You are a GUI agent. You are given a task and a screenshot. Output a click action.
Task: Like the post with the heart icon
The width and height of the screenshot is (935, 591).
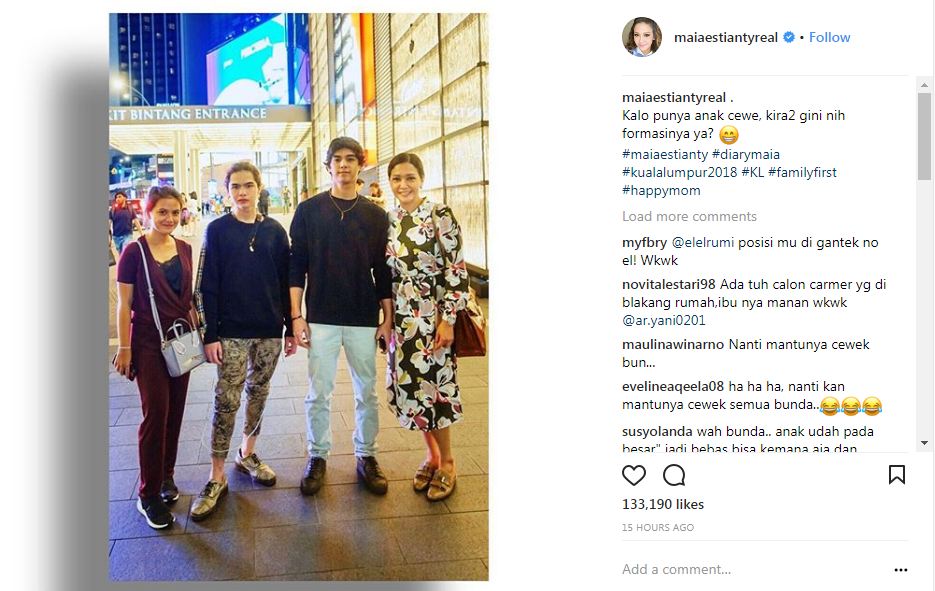click(x=634, y=475)
